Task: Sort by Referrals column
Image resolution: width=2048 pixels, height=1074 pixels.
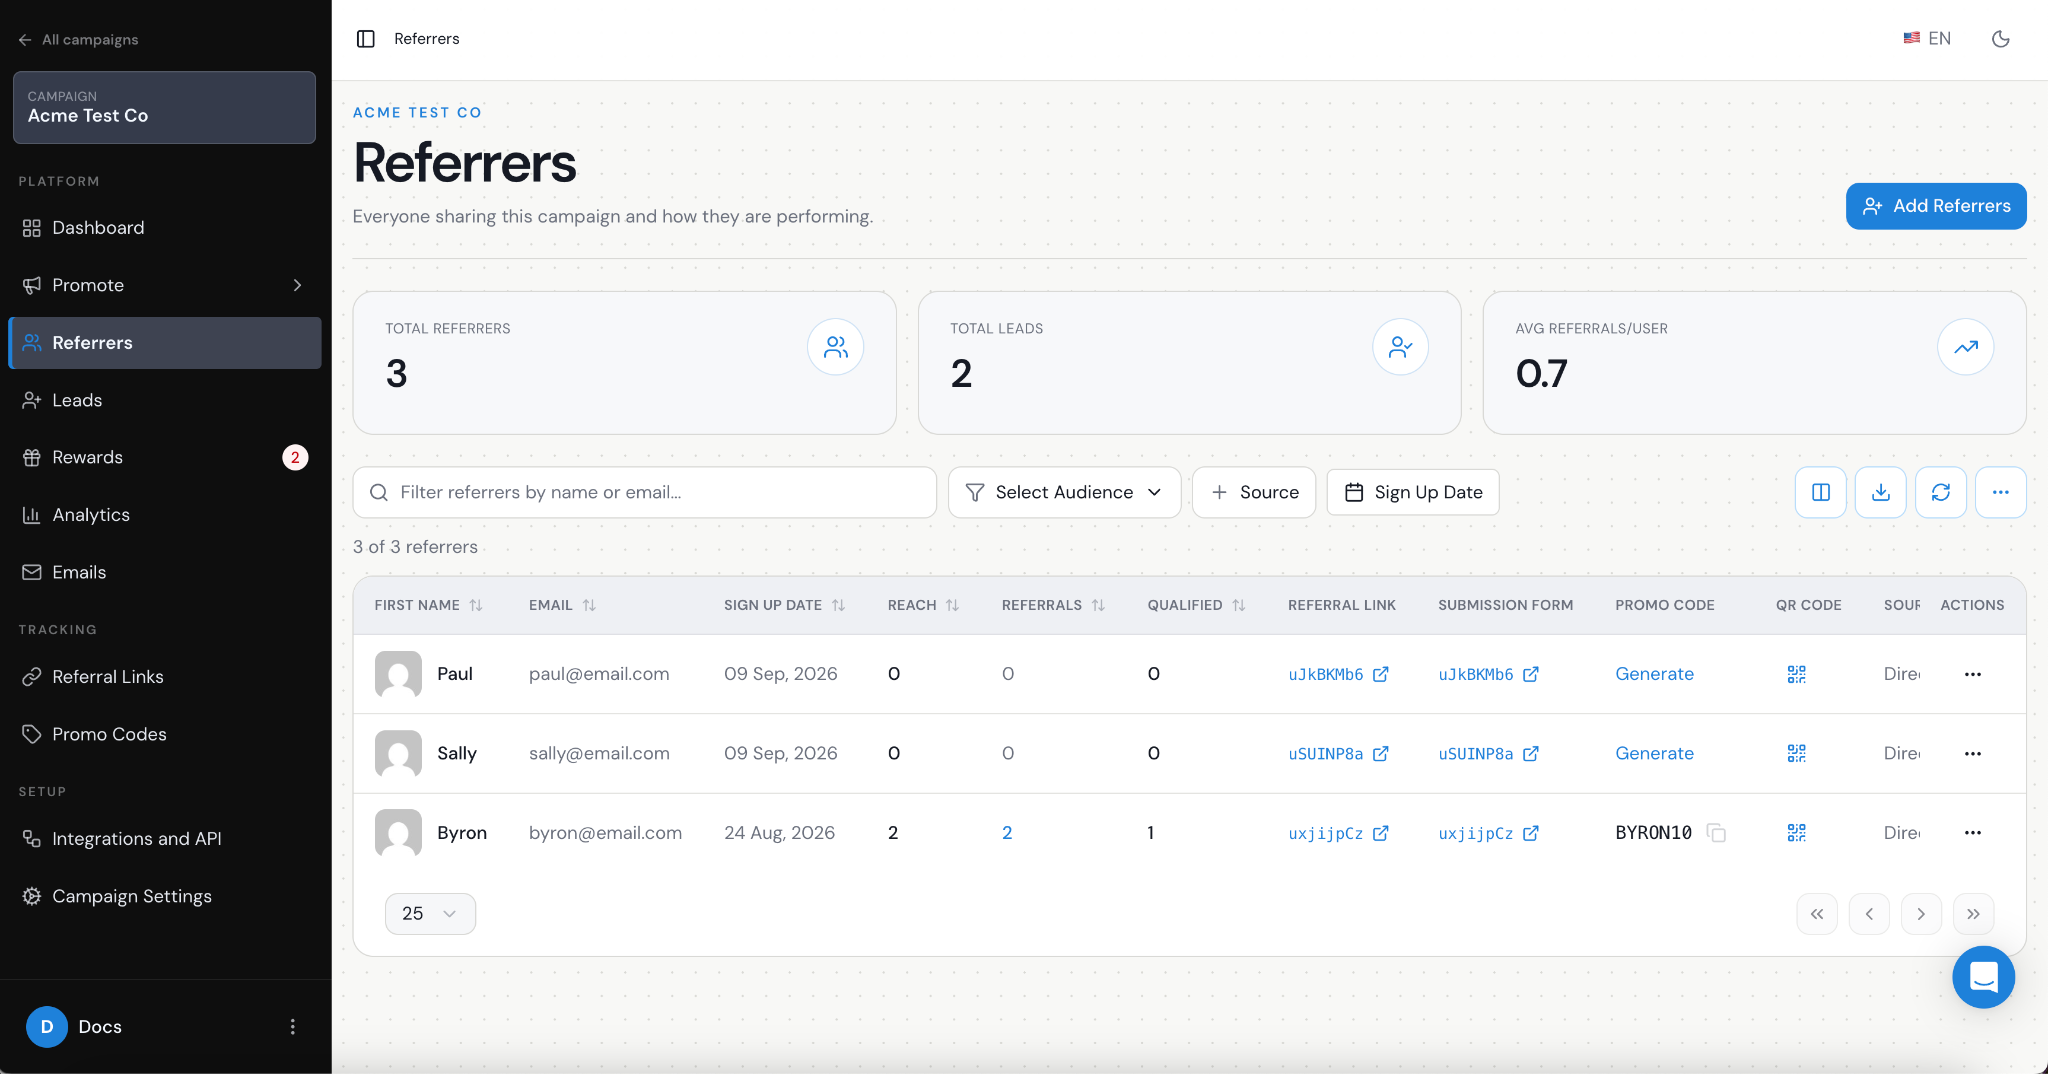Action: tap(1053, 605)
